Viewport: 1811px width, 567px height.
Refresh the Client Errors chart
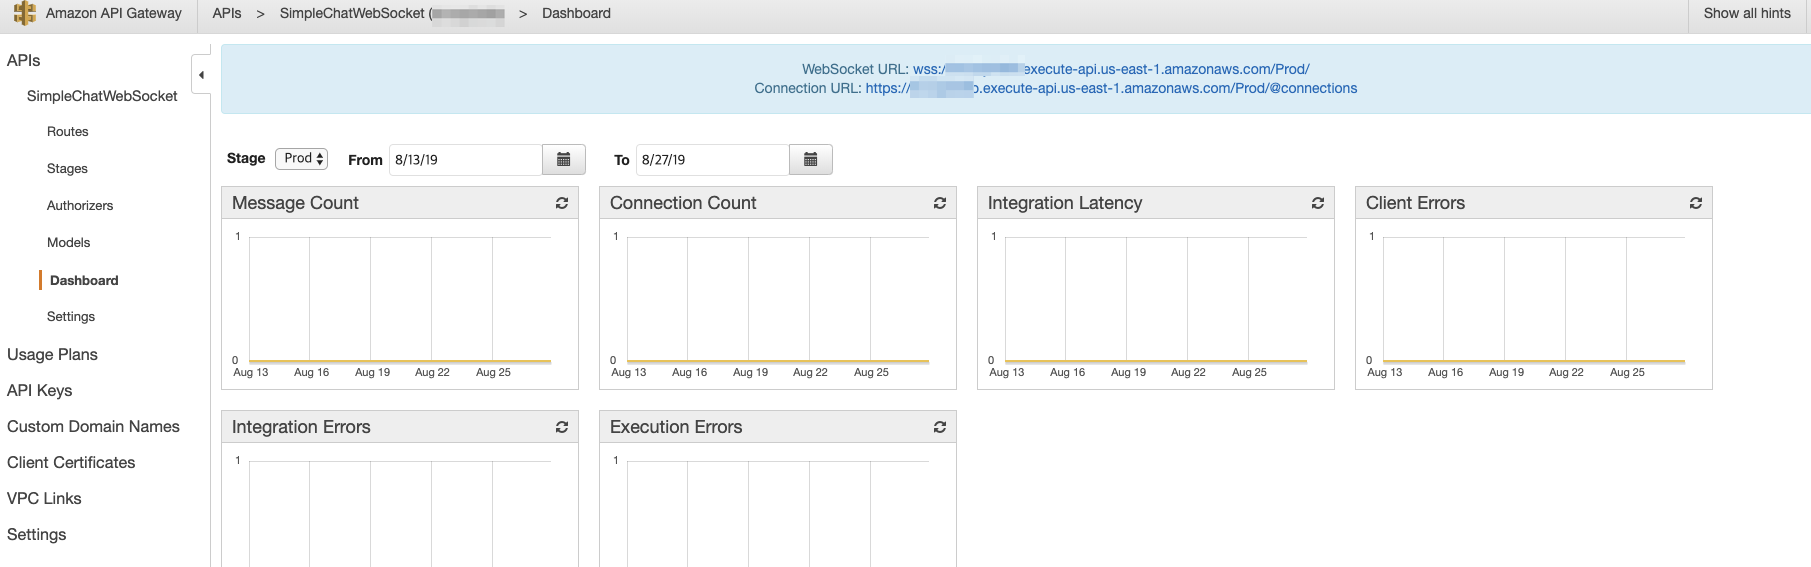pyautogui.click(x=1696, y=203)
